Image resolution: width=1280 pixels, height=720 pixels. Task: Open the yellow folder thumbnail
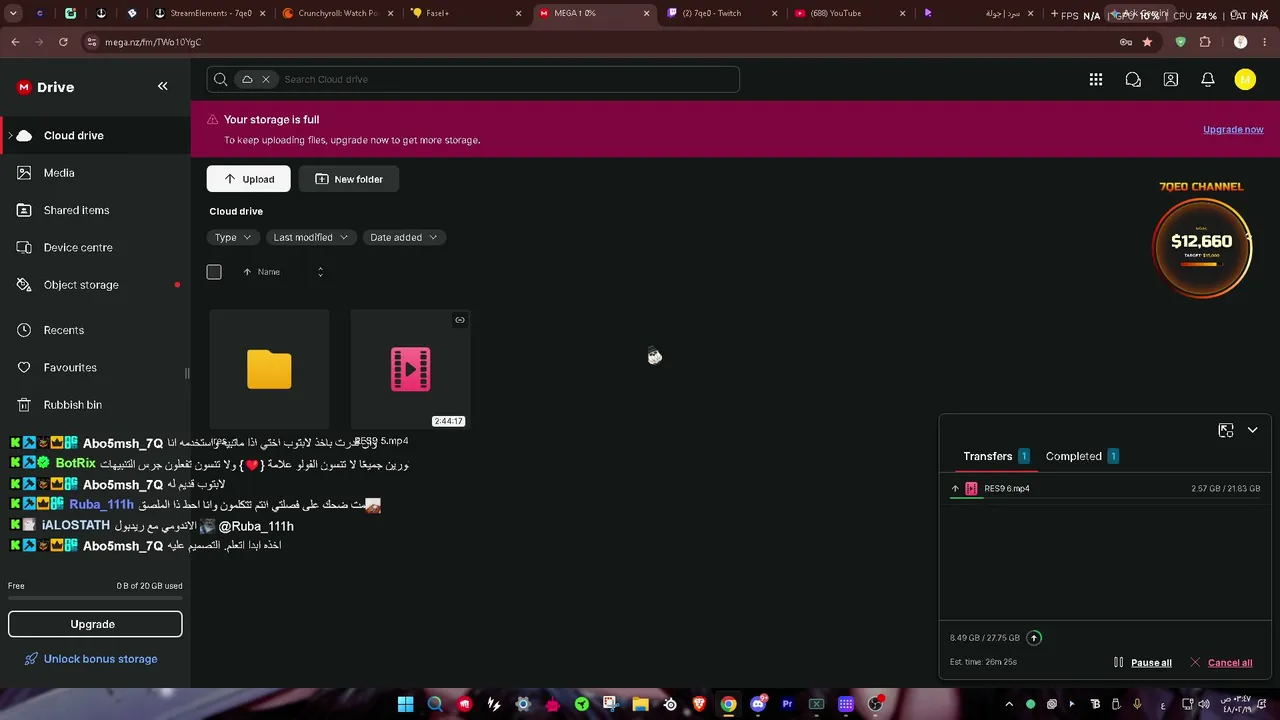(x=269, y=369)
